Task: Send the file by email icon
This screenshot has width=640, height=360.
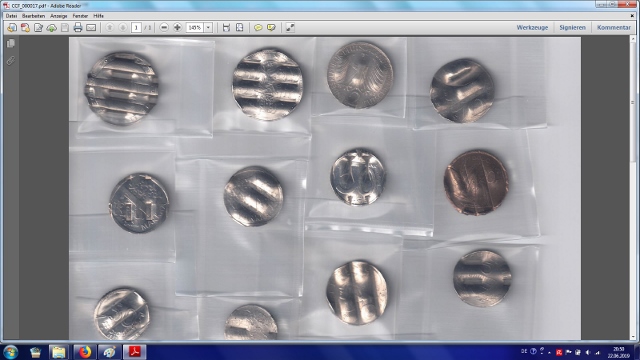Action: (91, 28)
